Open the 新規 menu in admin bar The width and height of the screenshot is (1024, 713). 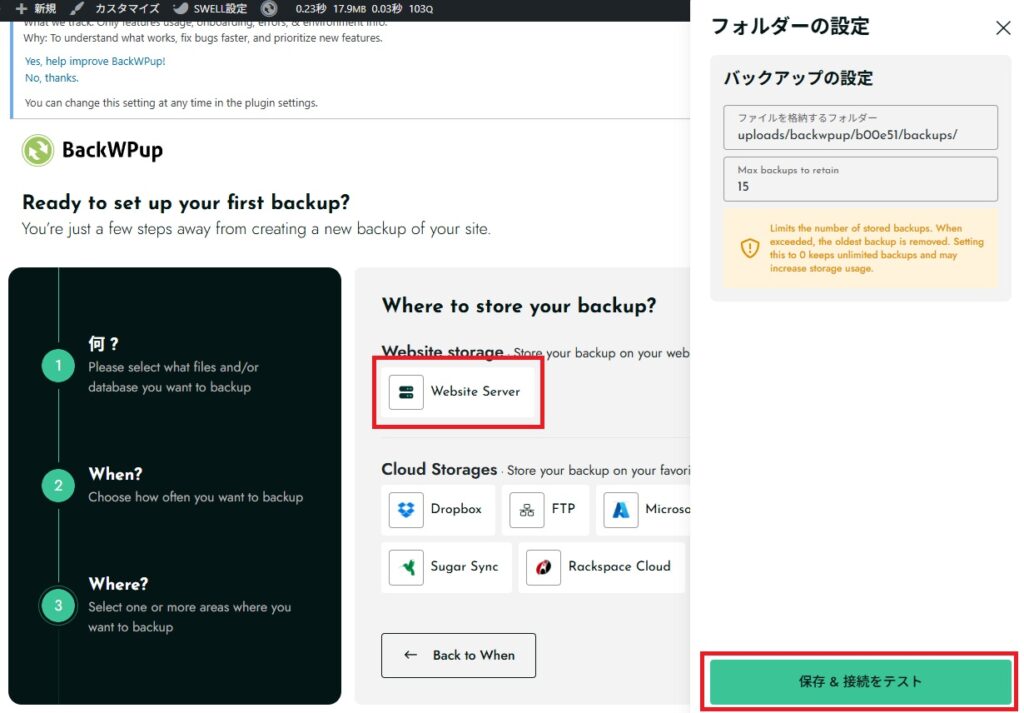(36, 9)
